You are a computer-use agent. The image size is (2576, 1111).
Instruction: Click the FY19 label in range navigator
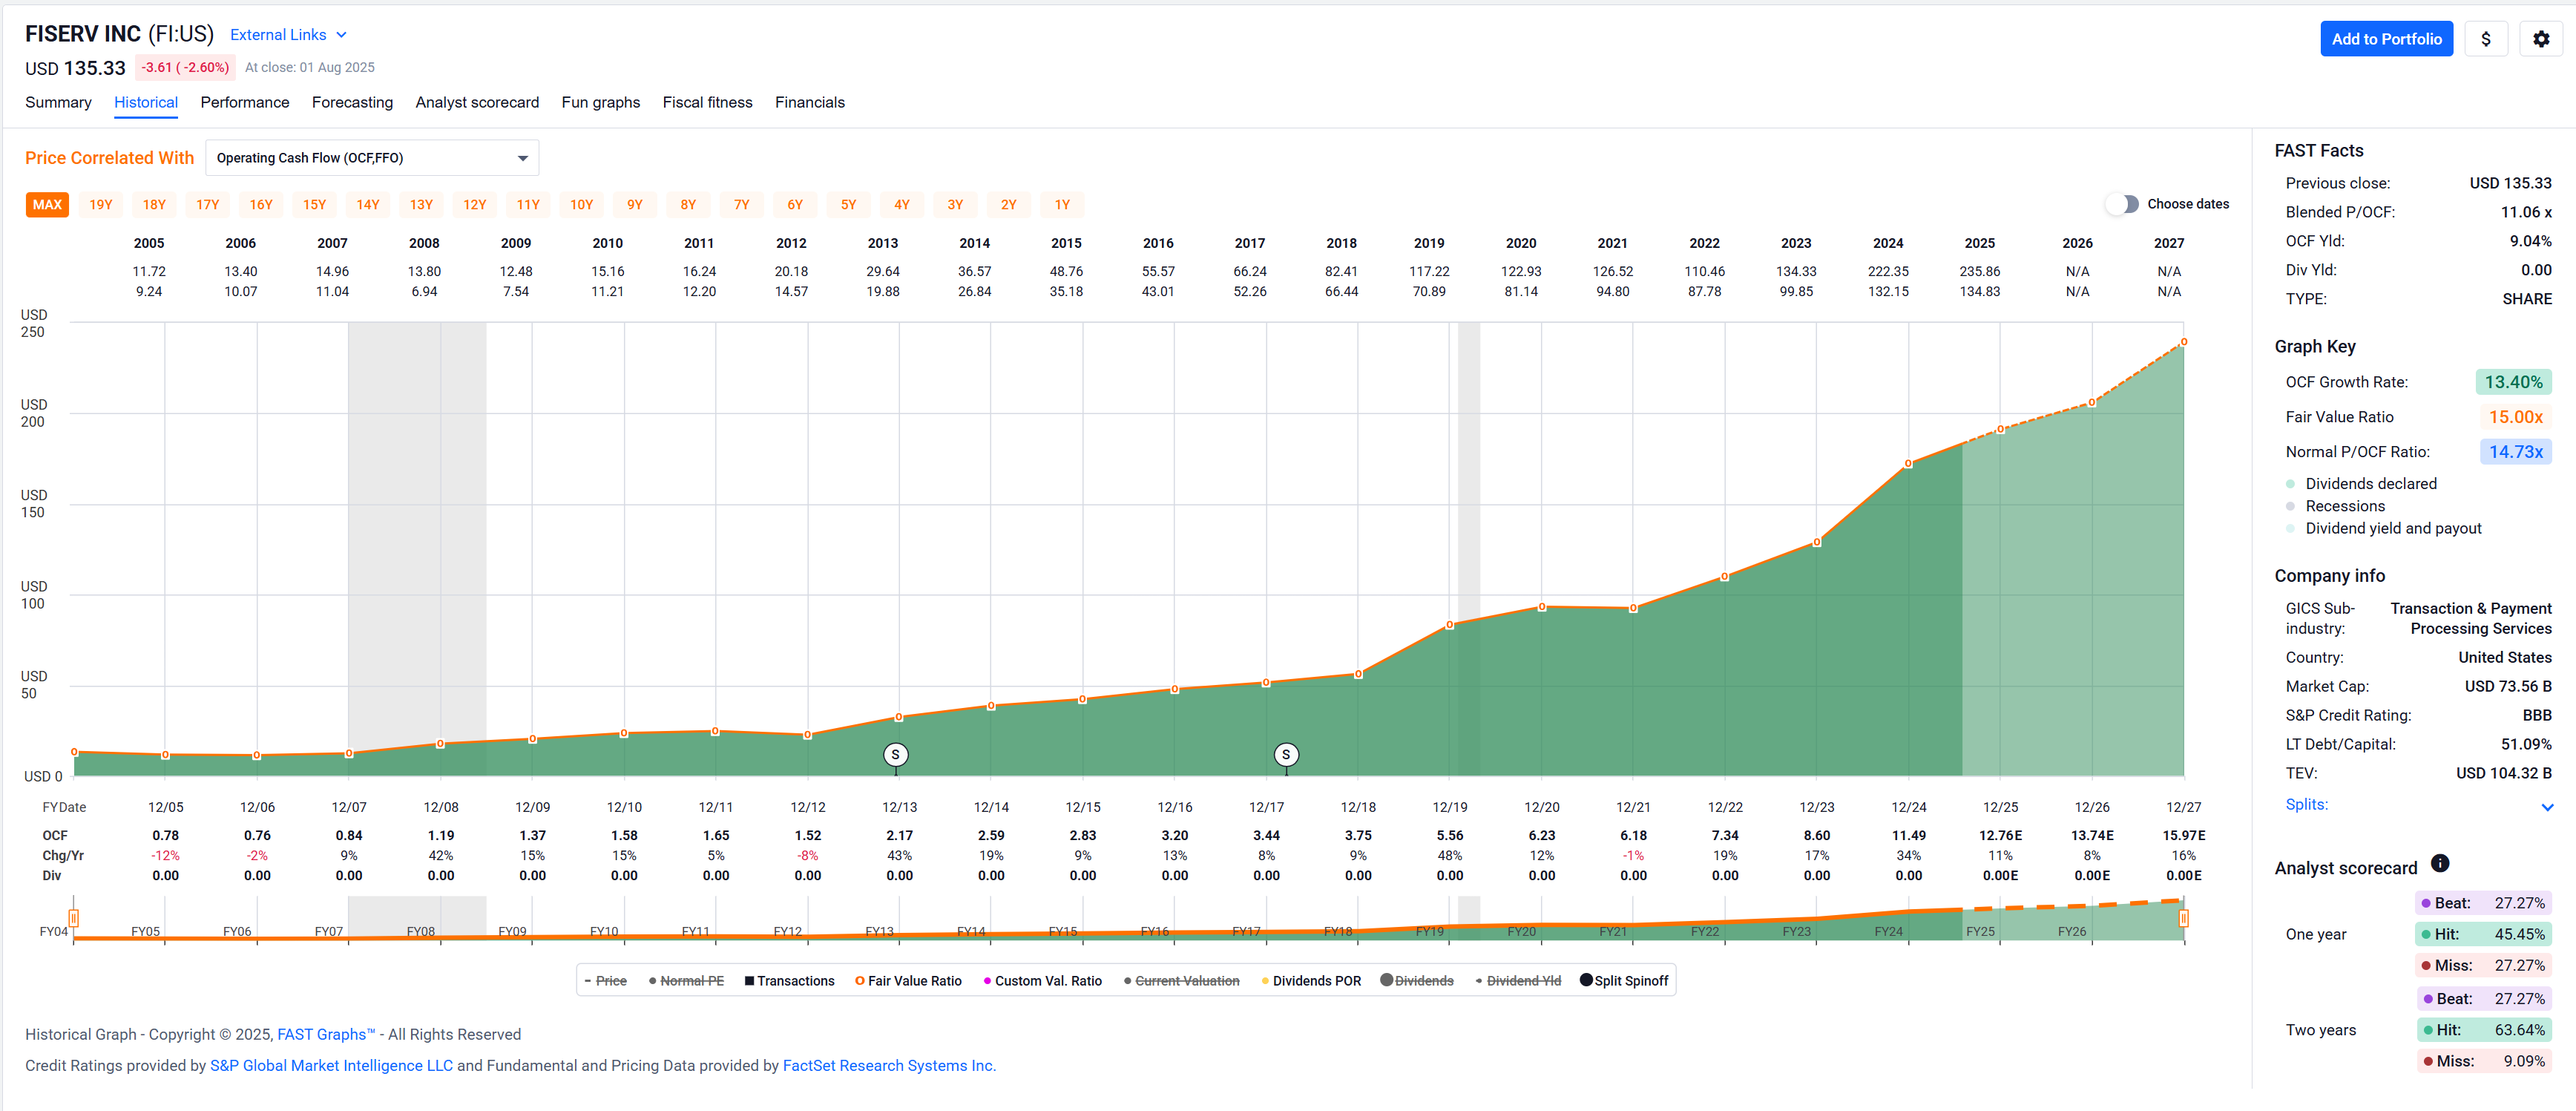[1429, 931]
